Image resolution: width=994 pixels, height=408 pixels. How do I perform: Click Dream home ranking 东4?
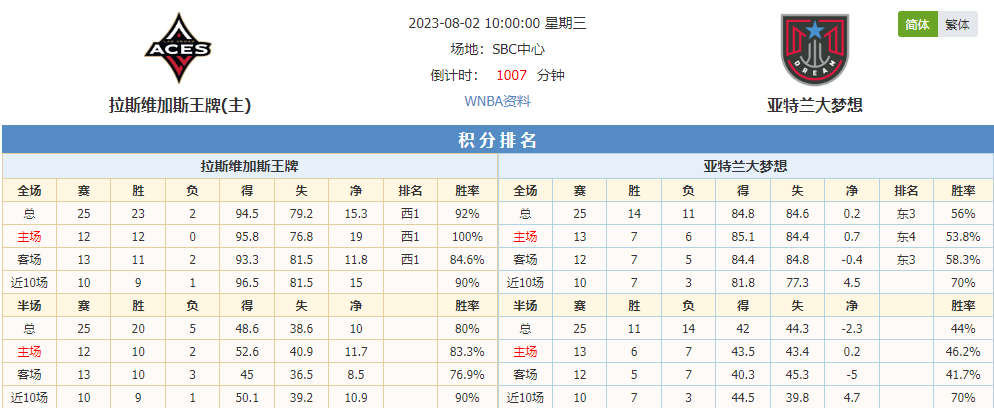pos(906,237)
